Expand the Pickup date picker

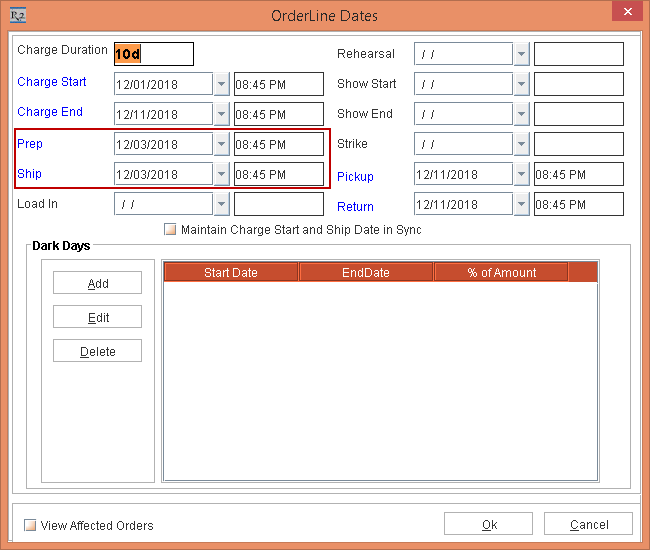(521, 174)
